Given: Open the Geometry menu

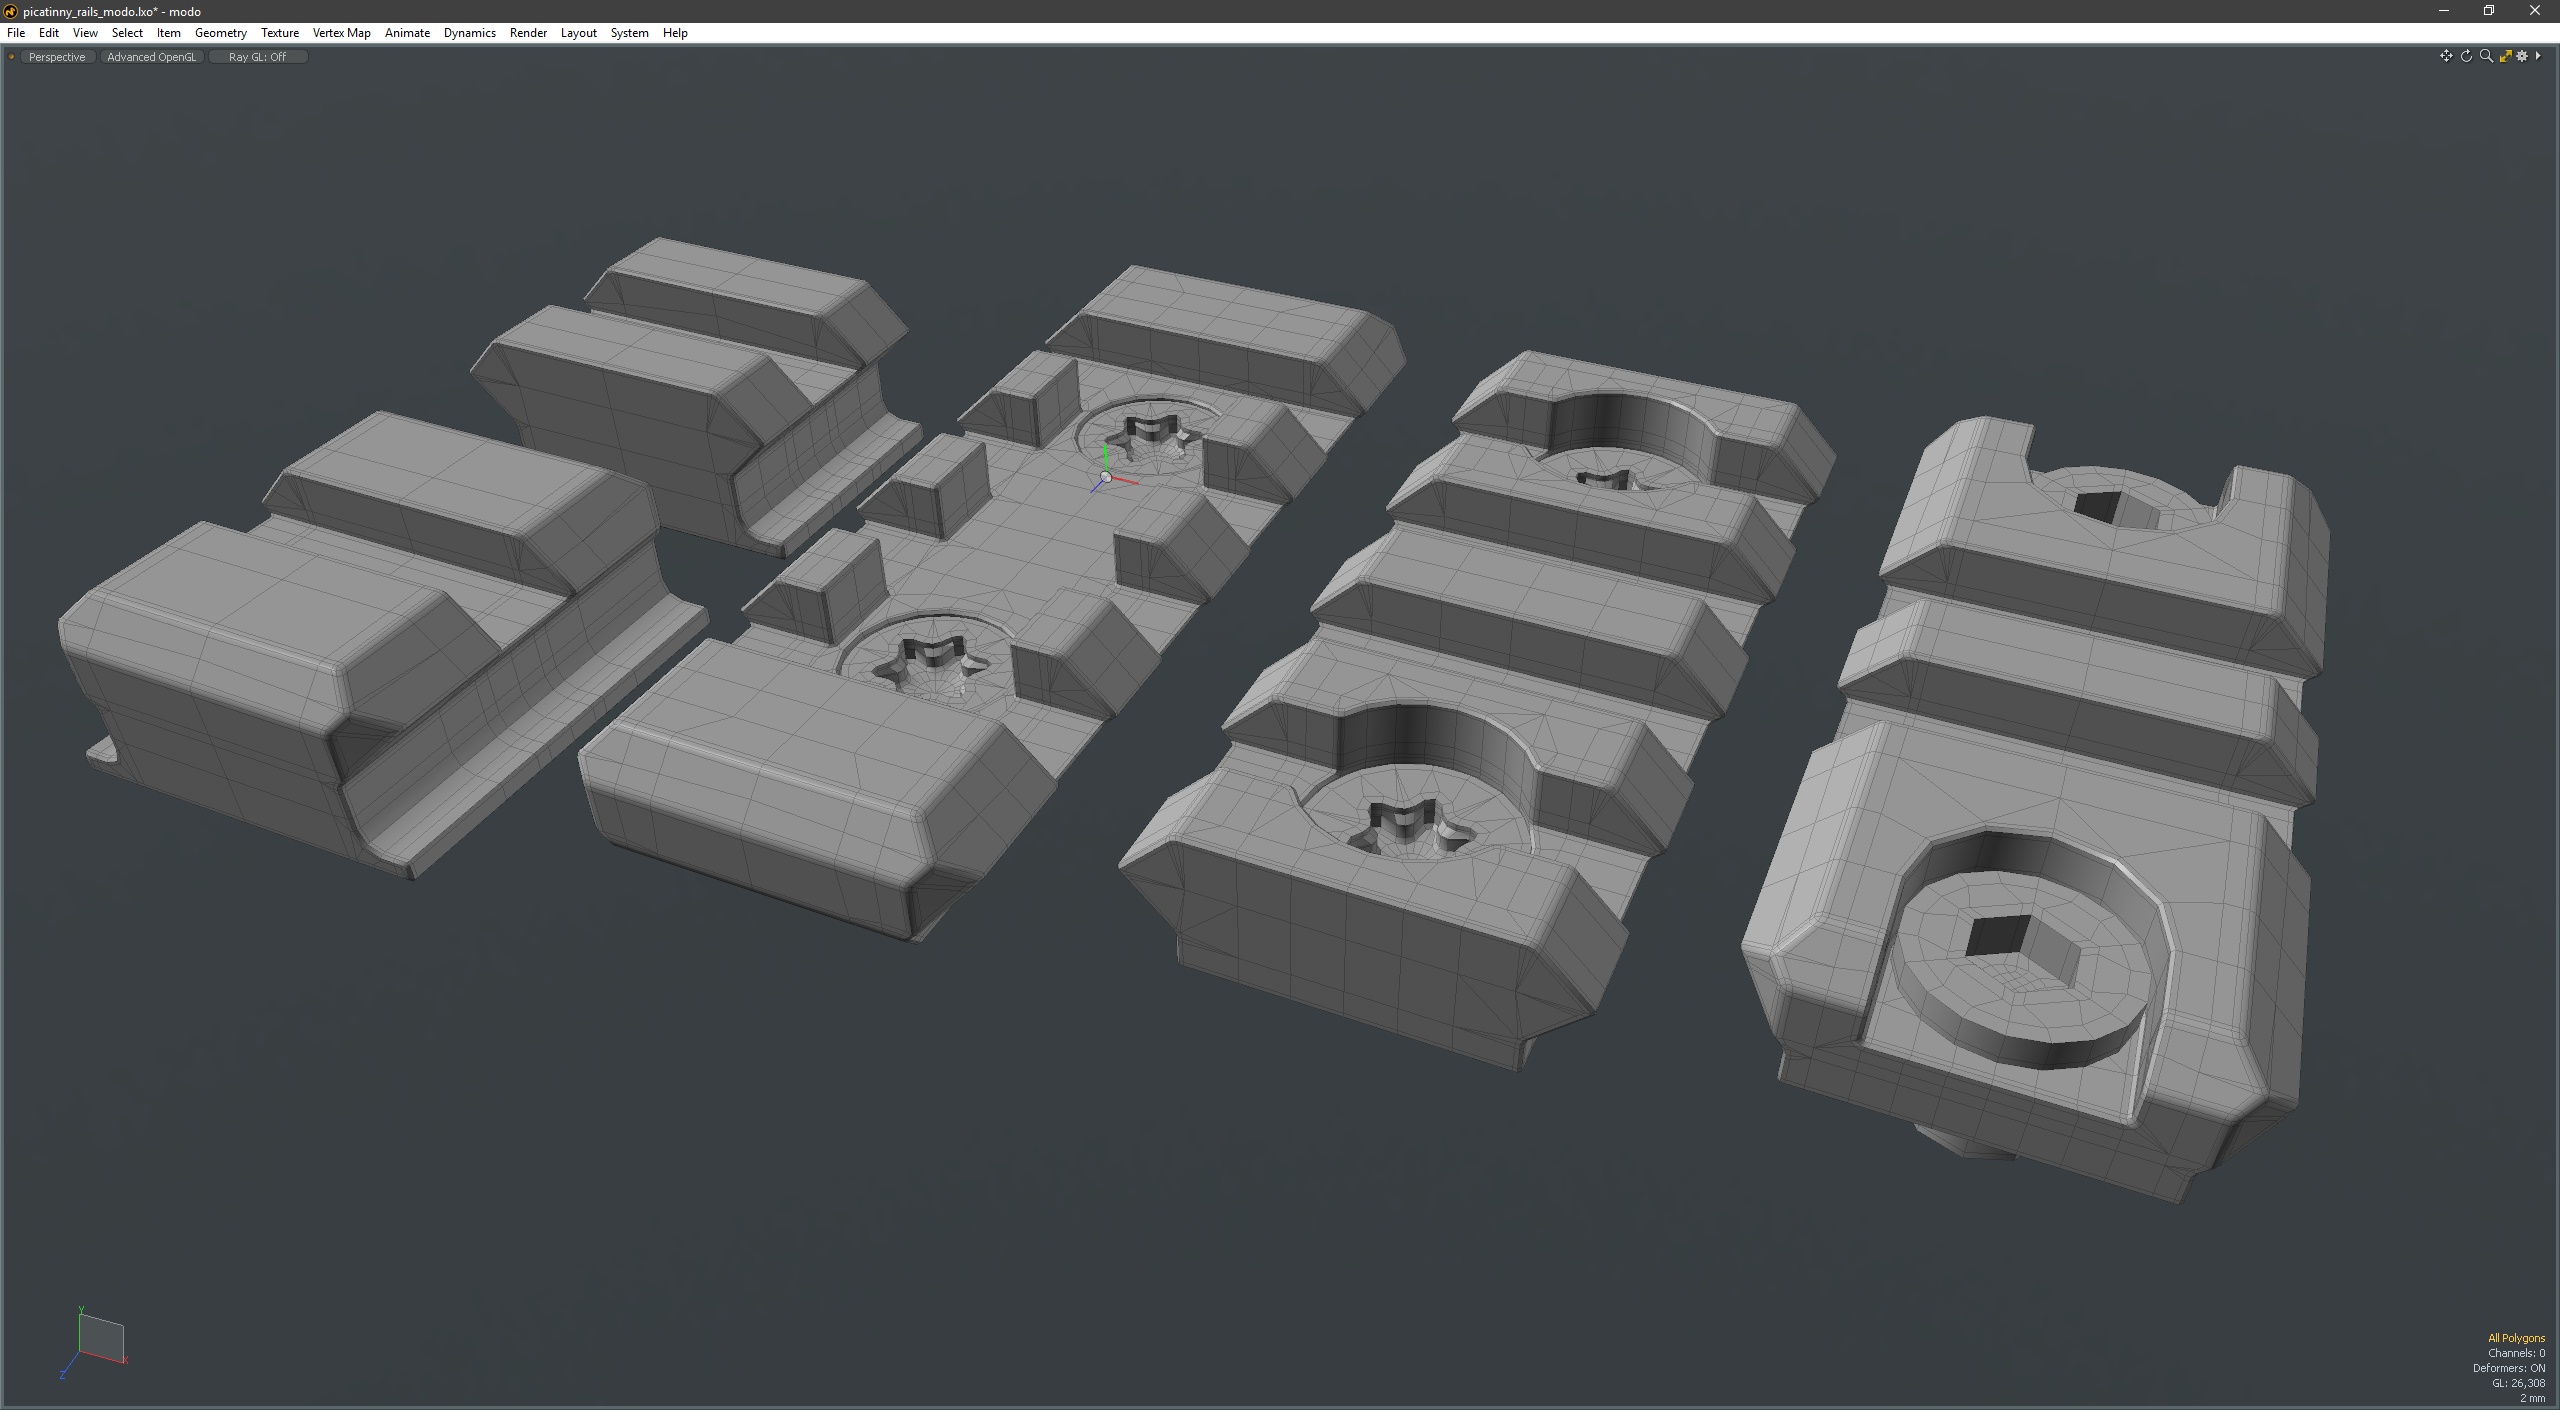Looking at the screenshot, I should tap(220, 33).
